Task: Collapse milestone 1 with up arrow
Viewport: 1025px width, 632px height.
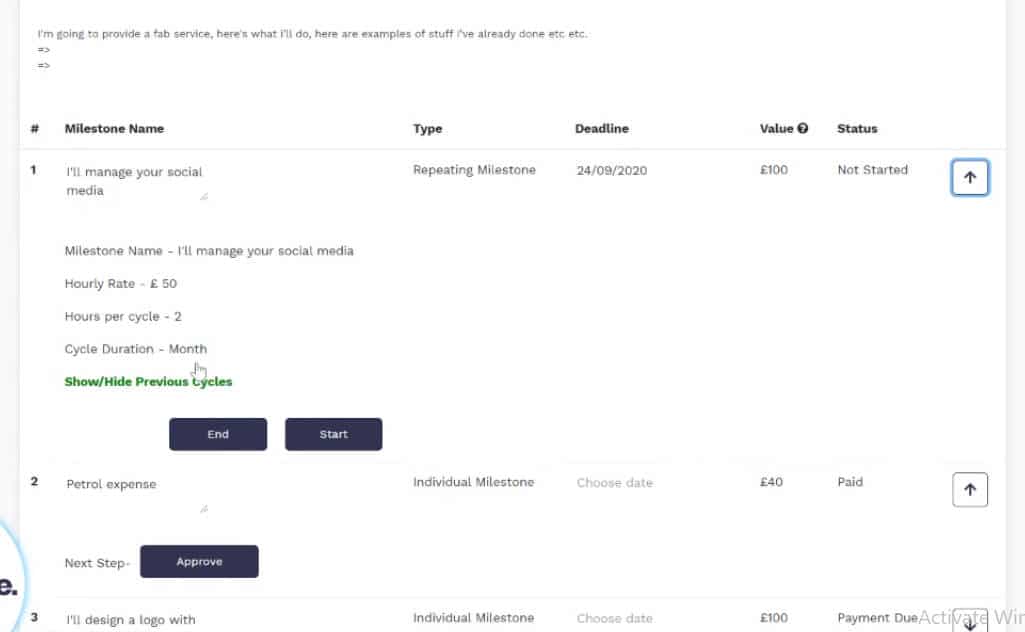Action: (x=969, y=177)
